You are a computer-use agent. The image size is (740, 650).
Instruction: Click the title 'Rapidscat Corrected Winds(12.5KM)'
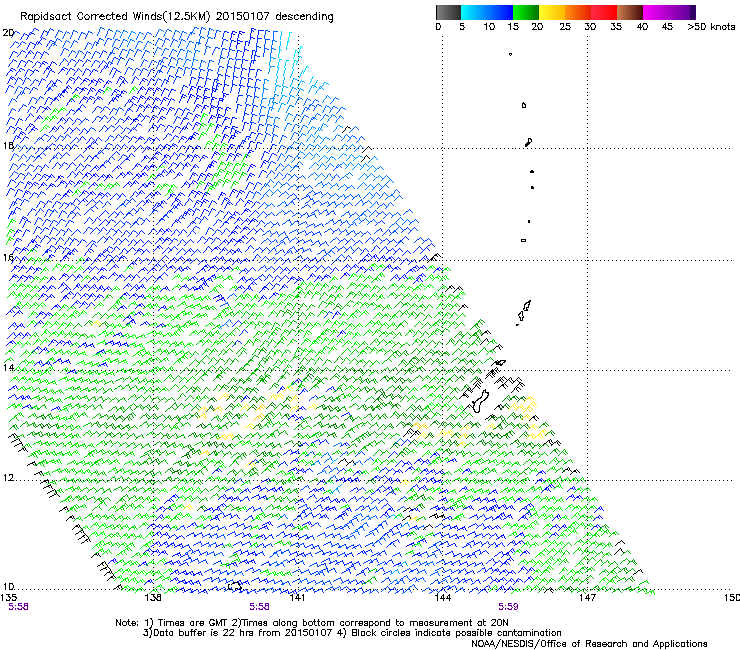coord(115,17)
